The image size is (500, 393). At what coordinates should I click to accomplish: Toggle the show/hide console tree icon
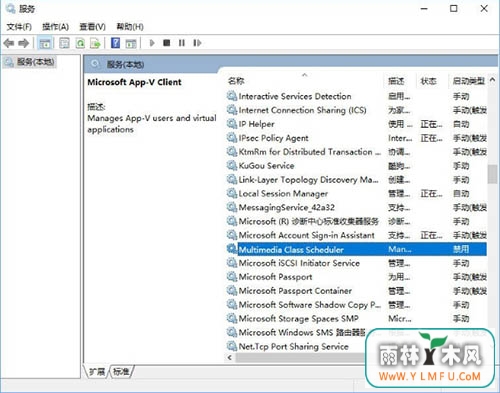point(45,43)
